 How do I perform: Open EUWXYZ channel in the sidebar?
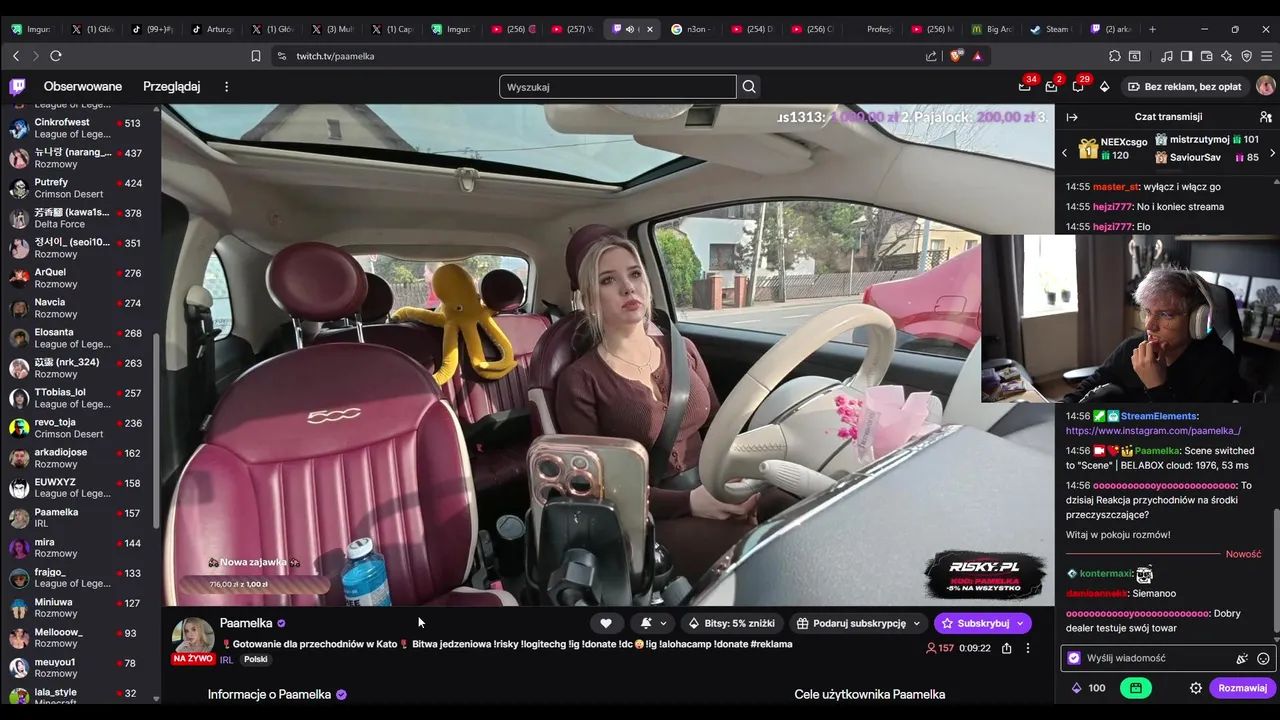[79, 488]
